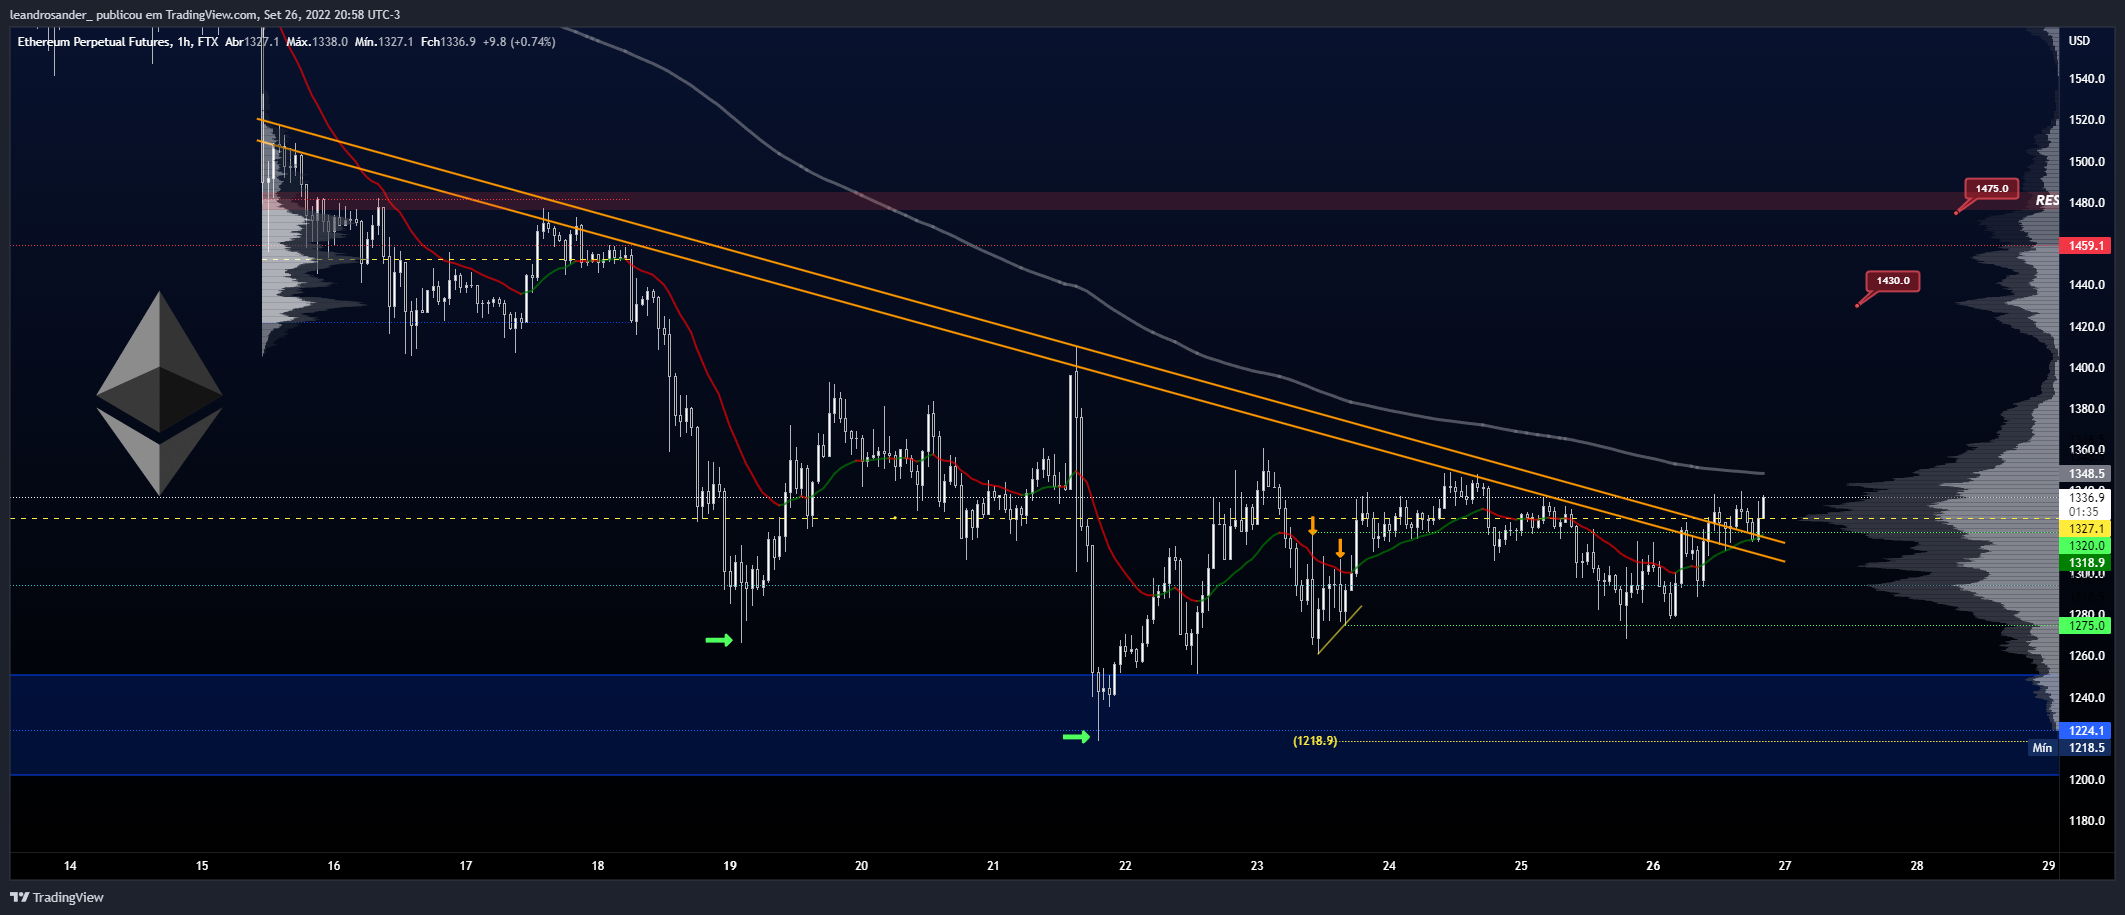Click date 29 on the time axis
2125x915 pixels.
(x=2049, y=866)
